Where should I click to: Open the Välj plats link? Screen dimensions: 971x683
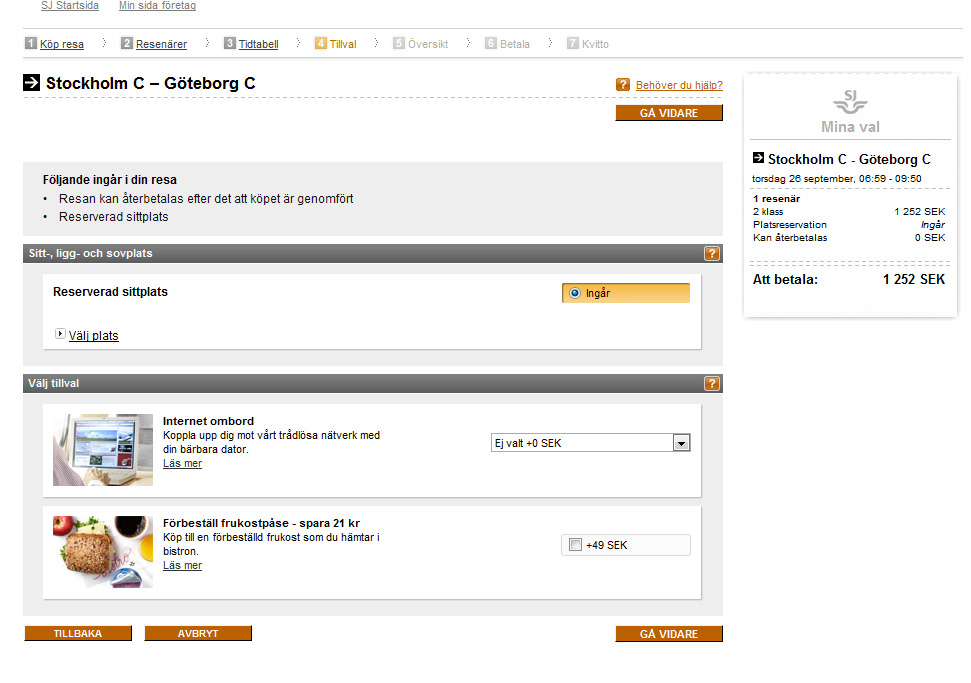pyautogui.click(x=94, y=336)
